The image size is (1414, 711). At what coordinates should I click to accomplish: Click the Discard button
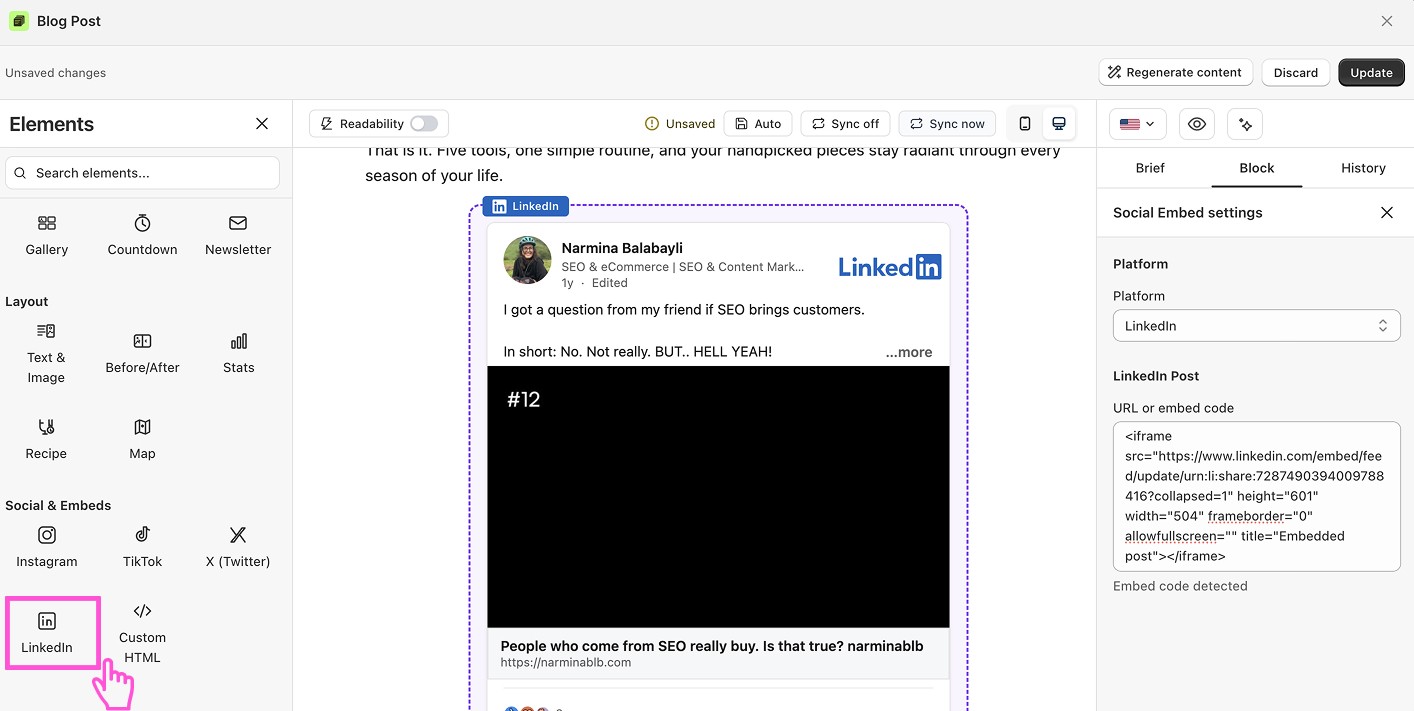(1296, 72)
